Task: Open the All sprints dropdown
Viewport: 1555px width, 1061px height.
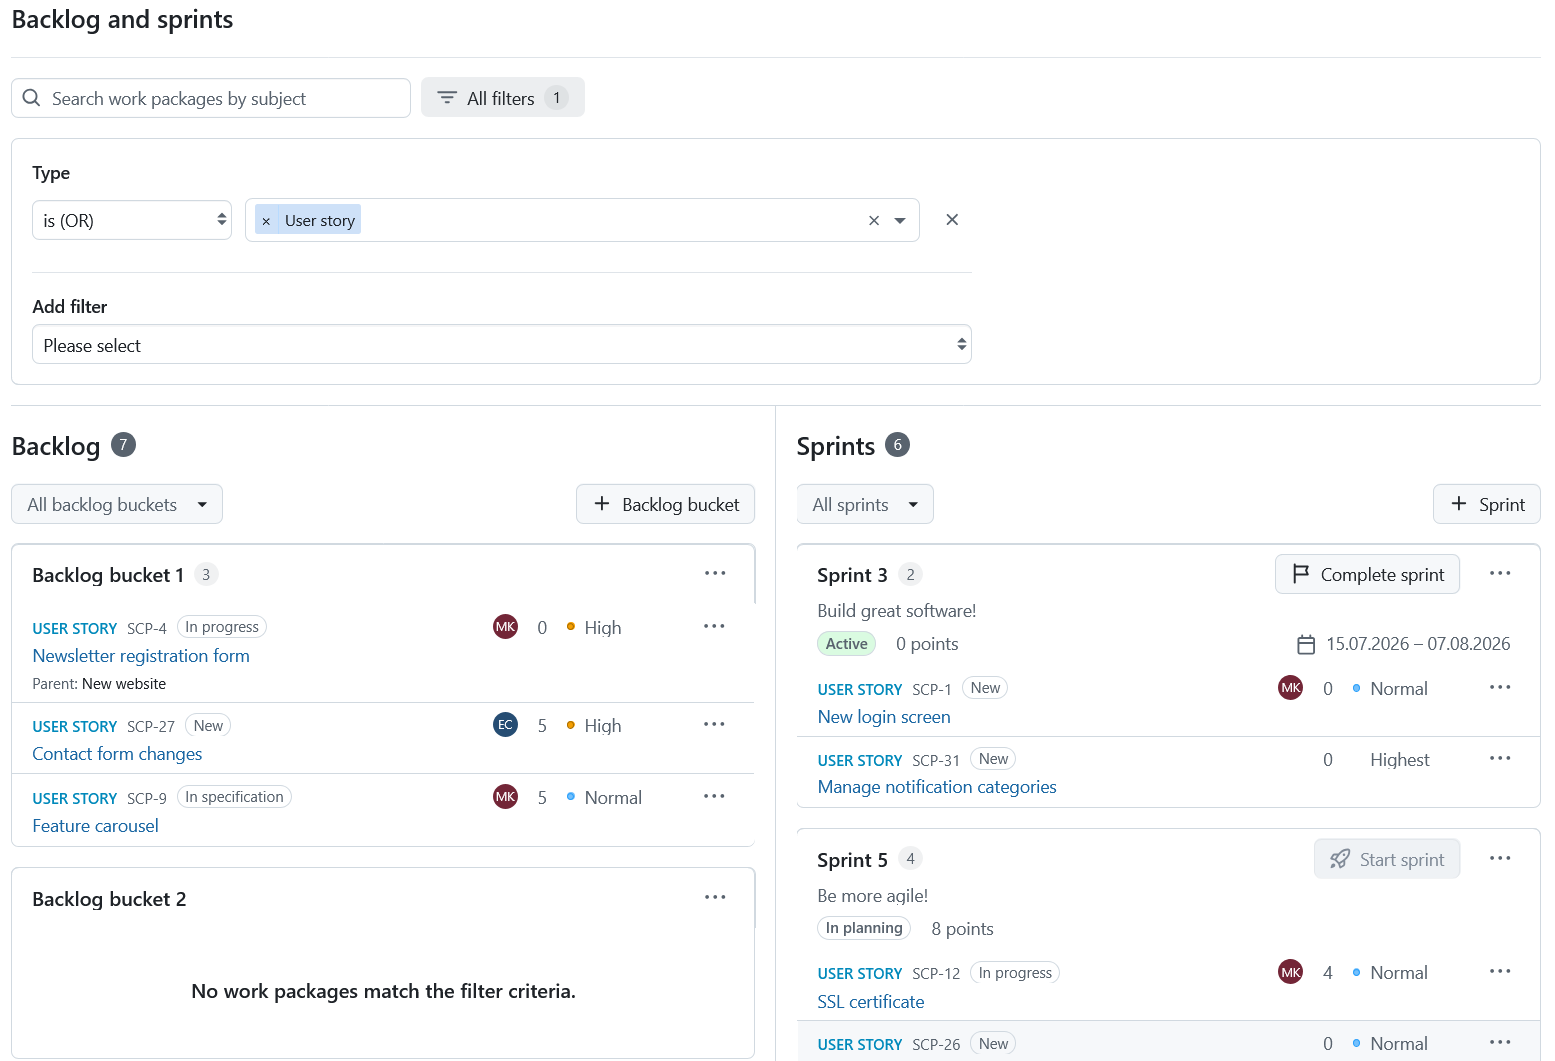Action: coord(865,505)
